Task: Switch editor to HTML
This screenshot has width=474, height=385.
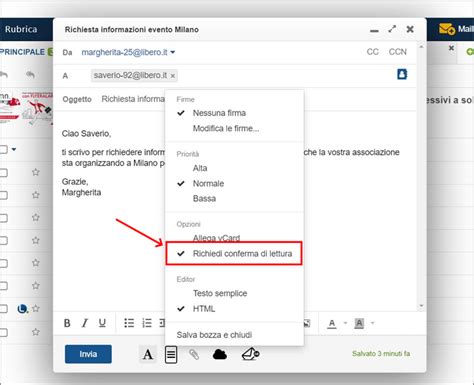Action: pyautogui.click(x=204, y=309)
